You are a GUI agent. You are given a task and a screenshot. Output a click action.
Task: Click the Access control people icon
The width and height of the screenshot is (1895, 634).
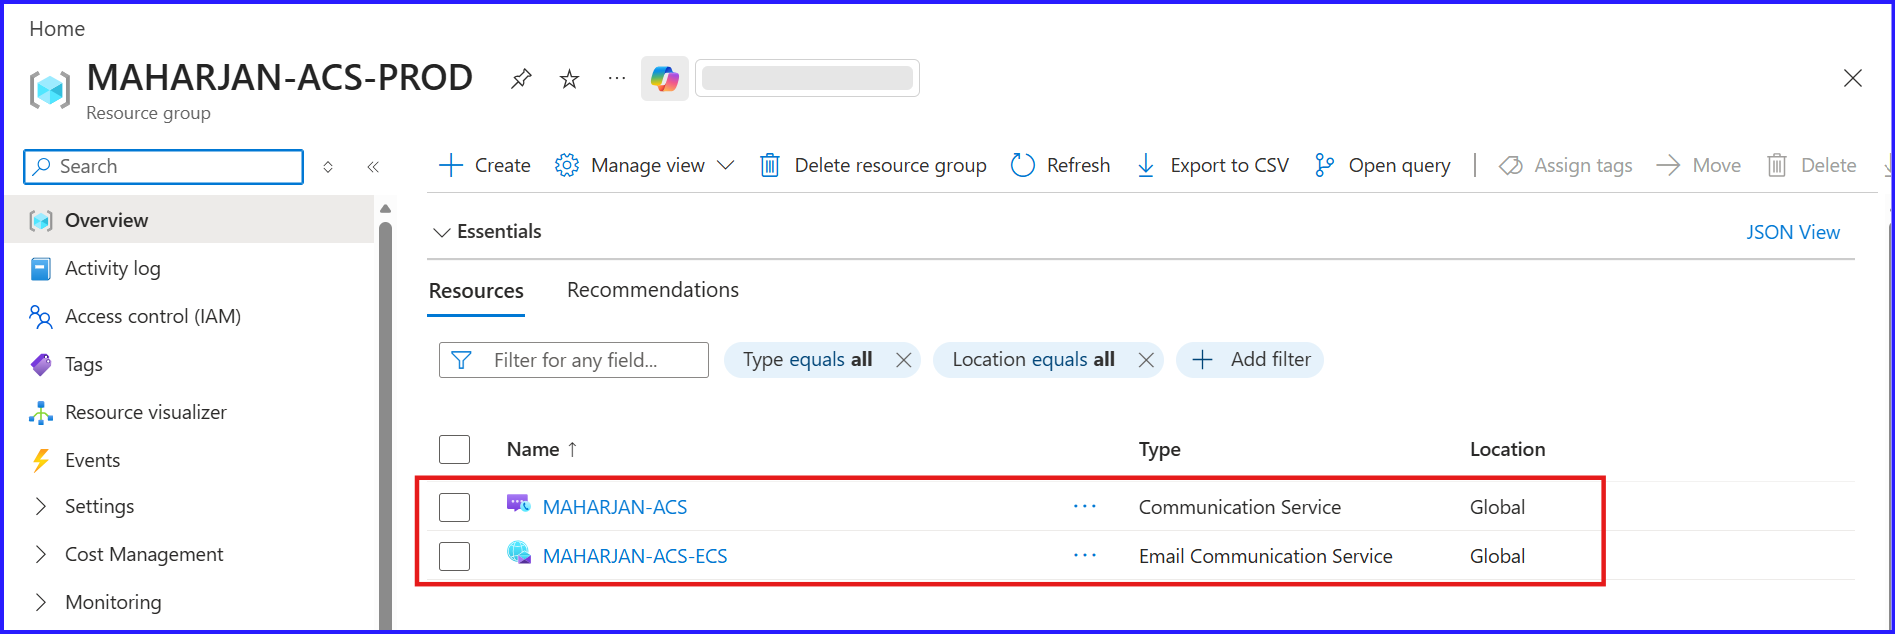pos(41,317)
